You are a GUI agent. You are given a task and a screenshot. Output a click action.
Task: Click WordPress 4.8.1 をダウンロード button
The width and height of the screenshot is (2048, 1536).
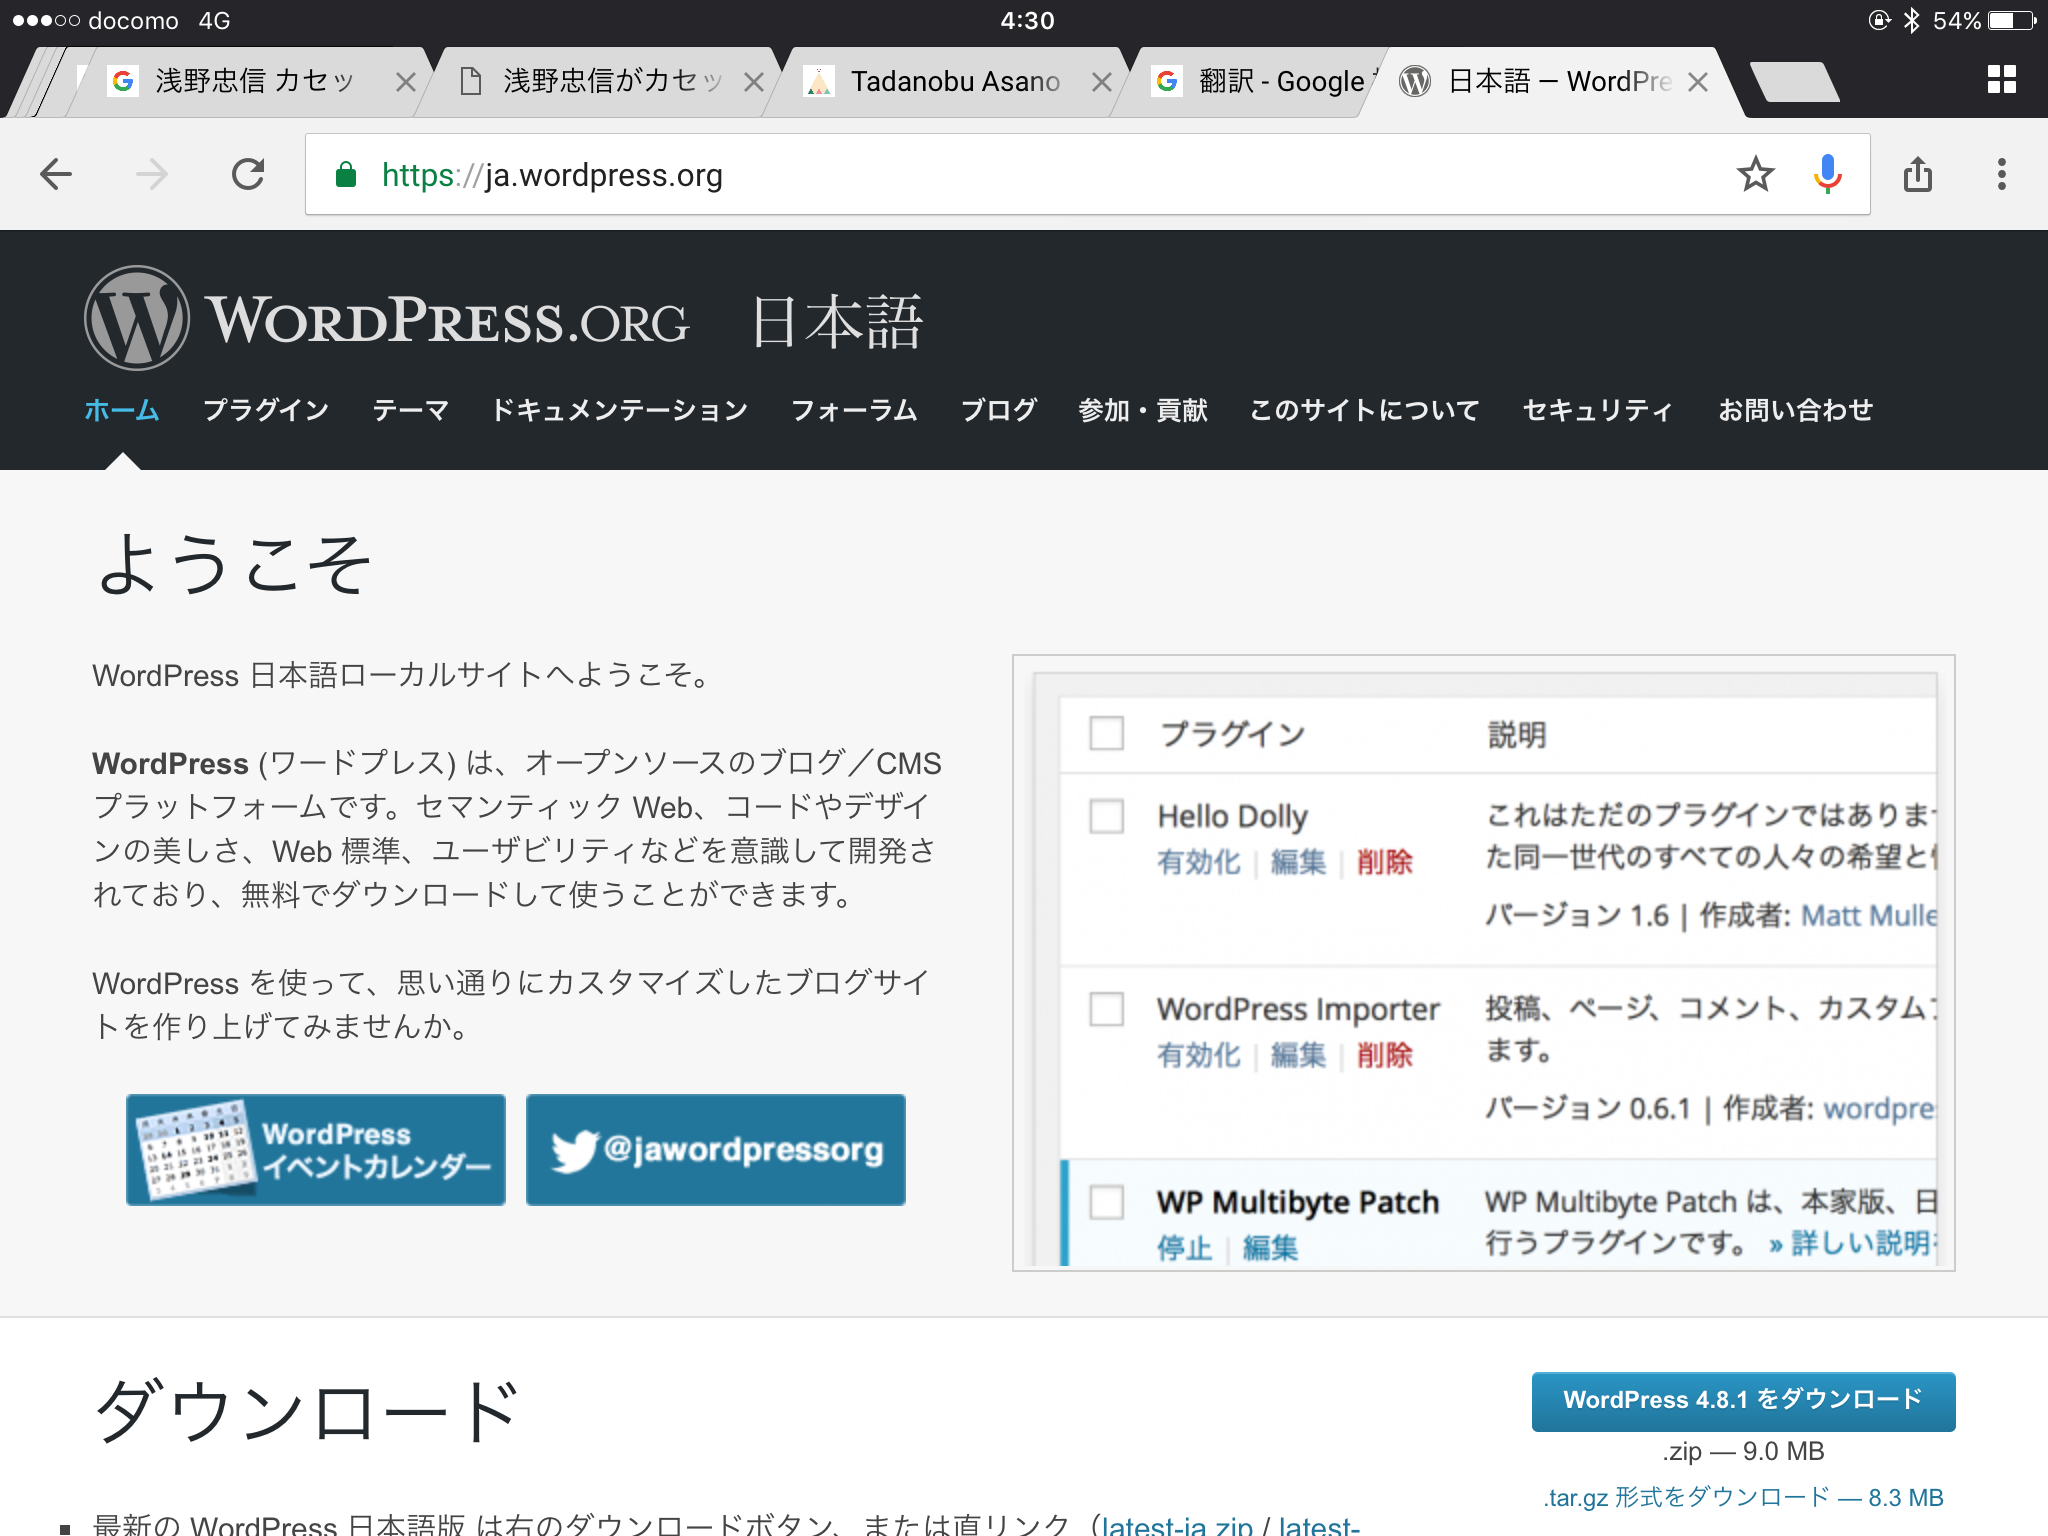[x=1743, y=1400]
